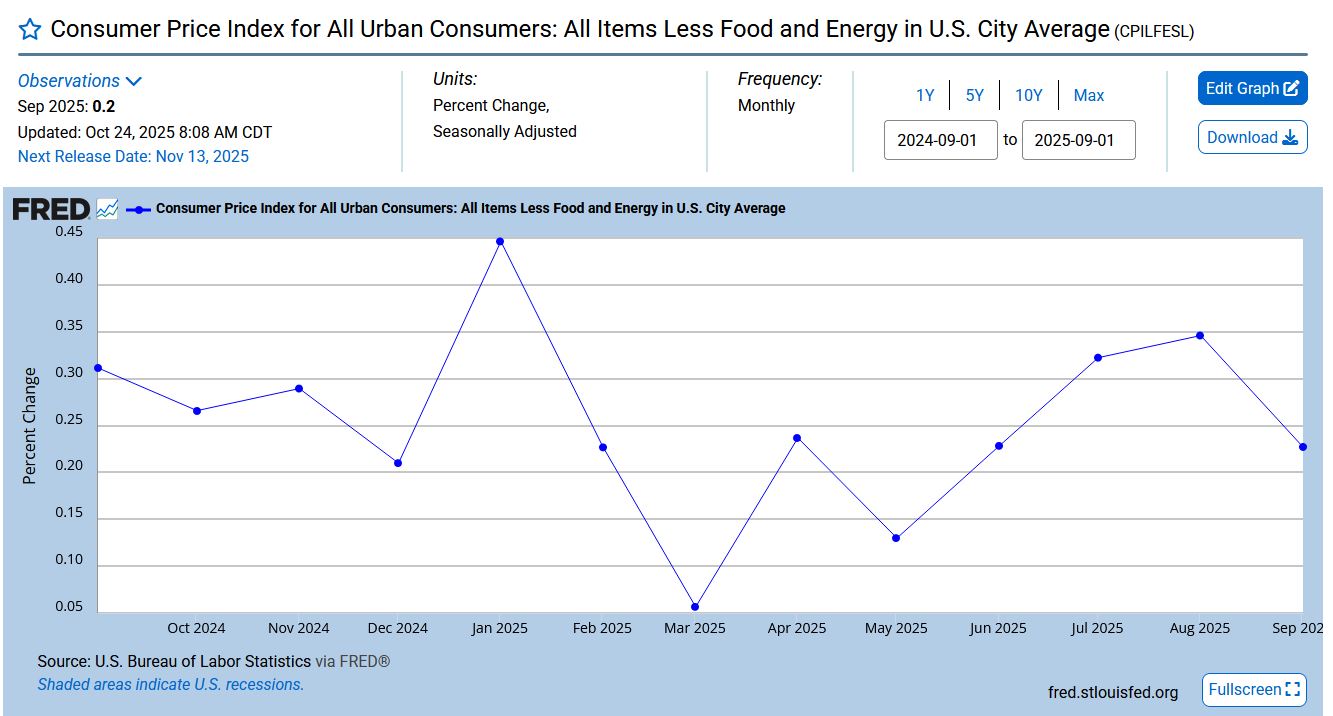Screen dimensions: 1333x716
Task: Open the Next Release Date link
Action: pyautogui.click(x=133, y=156)
